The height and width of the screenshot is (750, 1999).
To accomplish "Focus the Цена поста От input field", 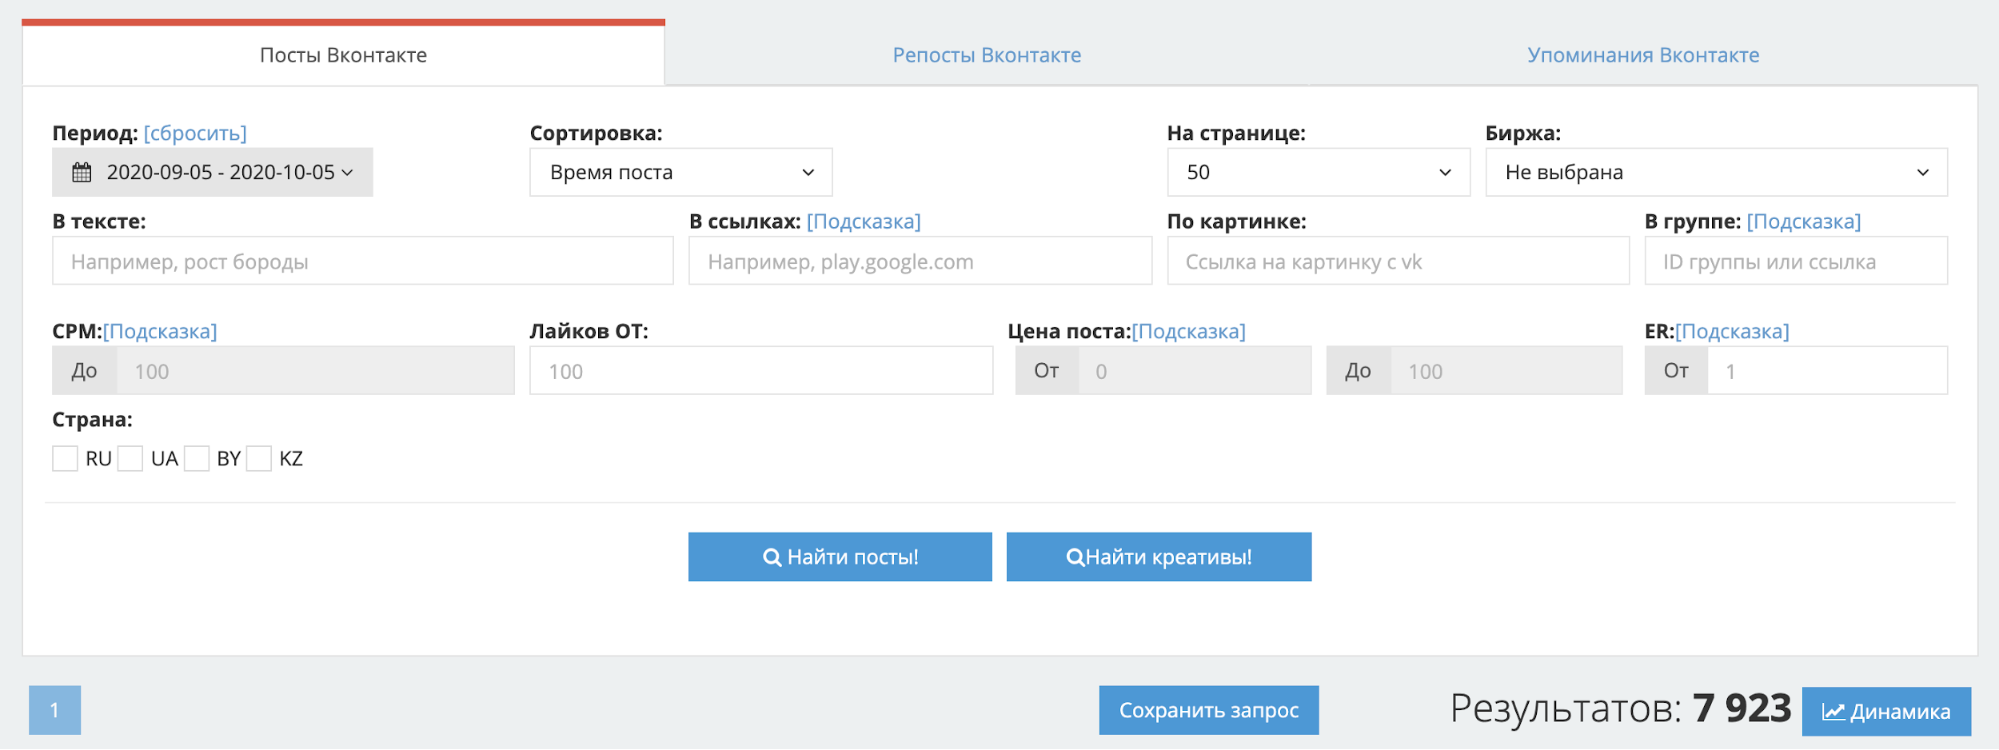I will pos(1194,371).
